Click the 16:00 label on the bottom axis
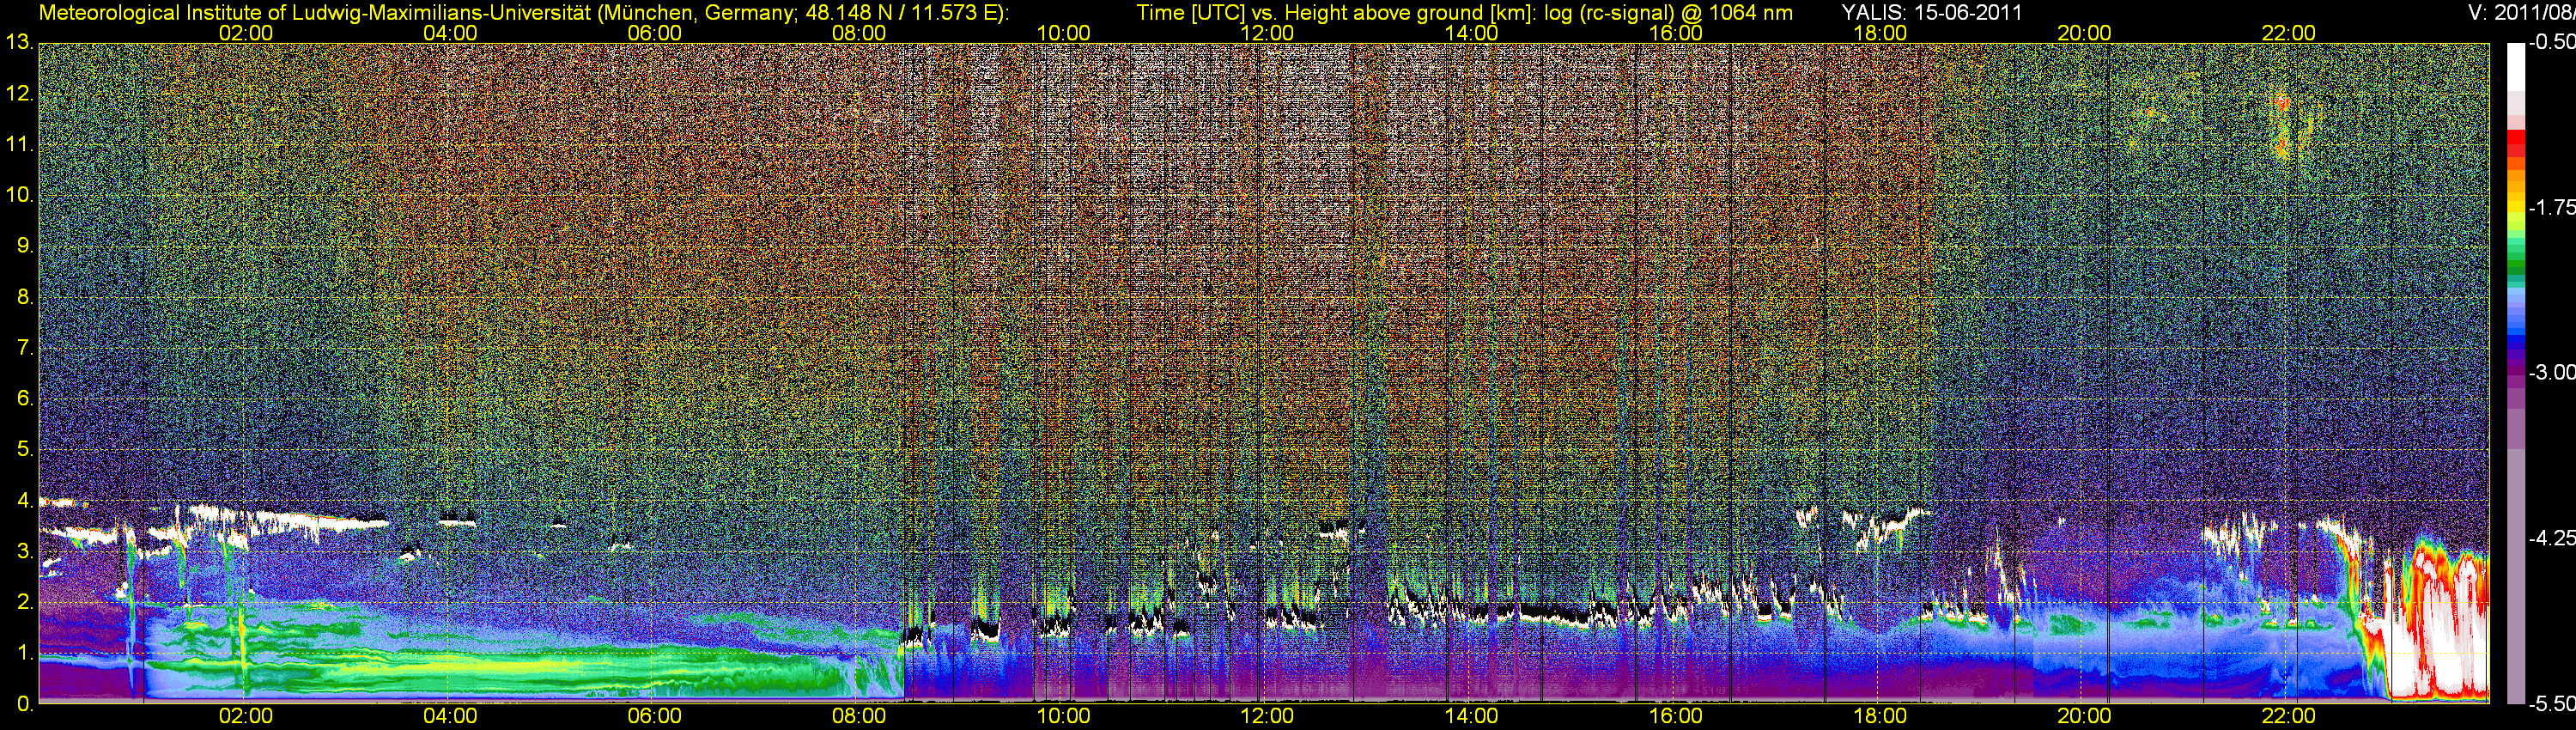 point(1675,716)
